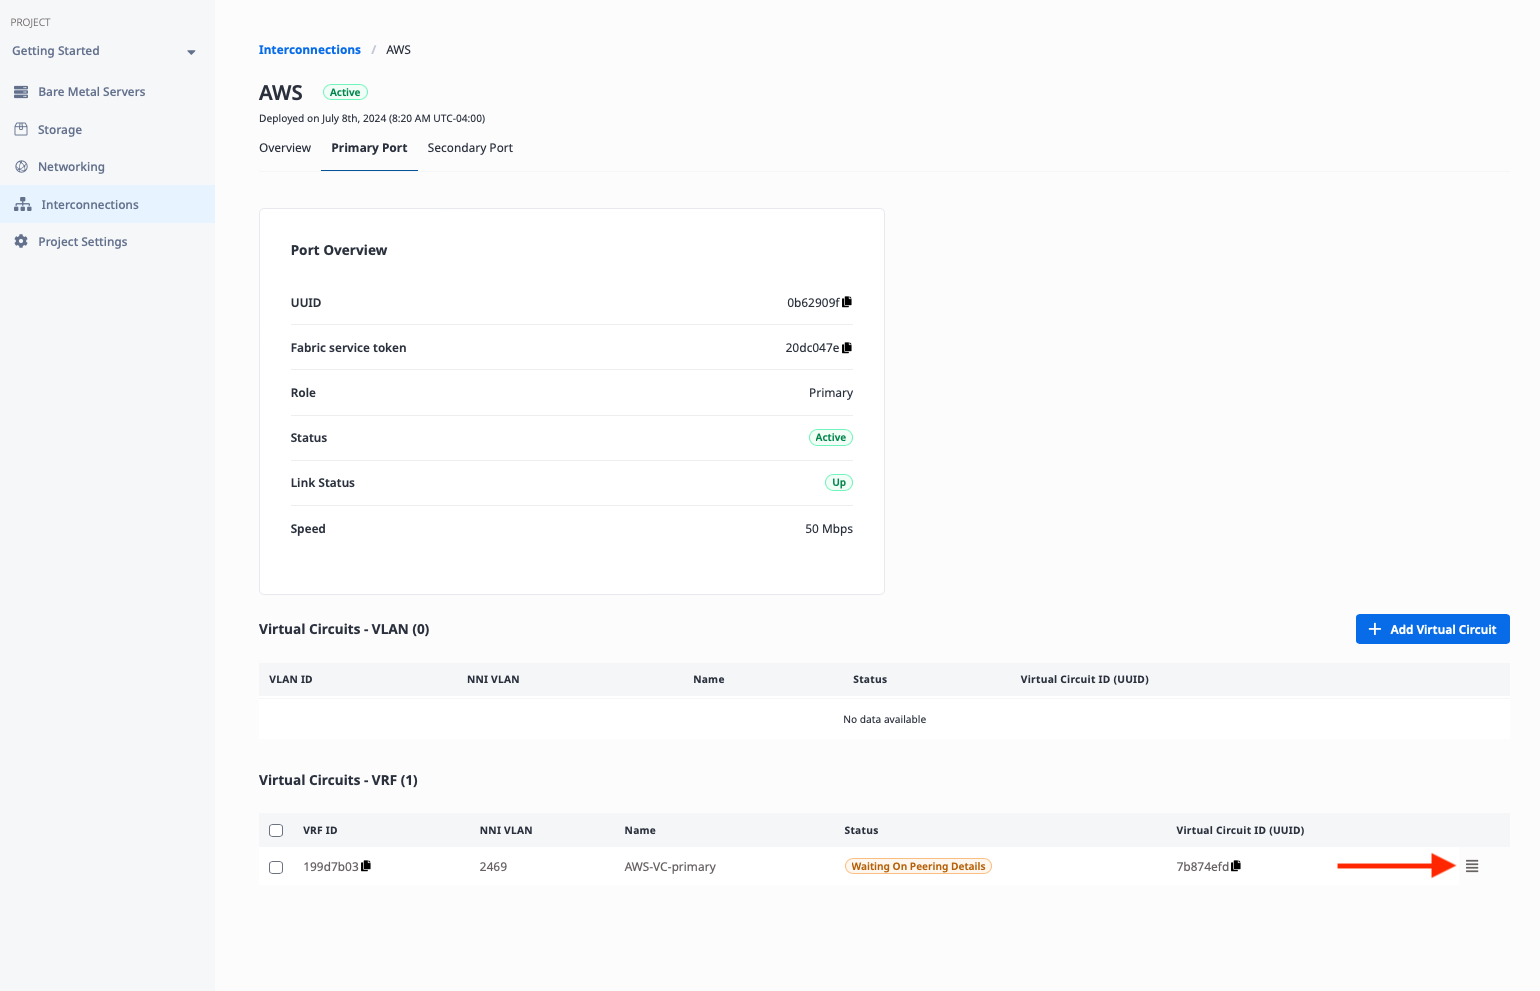The width and height of the screenshot is (1540, 991).
Task: Click the VLAN table Name column header
Action: [709, 679]
